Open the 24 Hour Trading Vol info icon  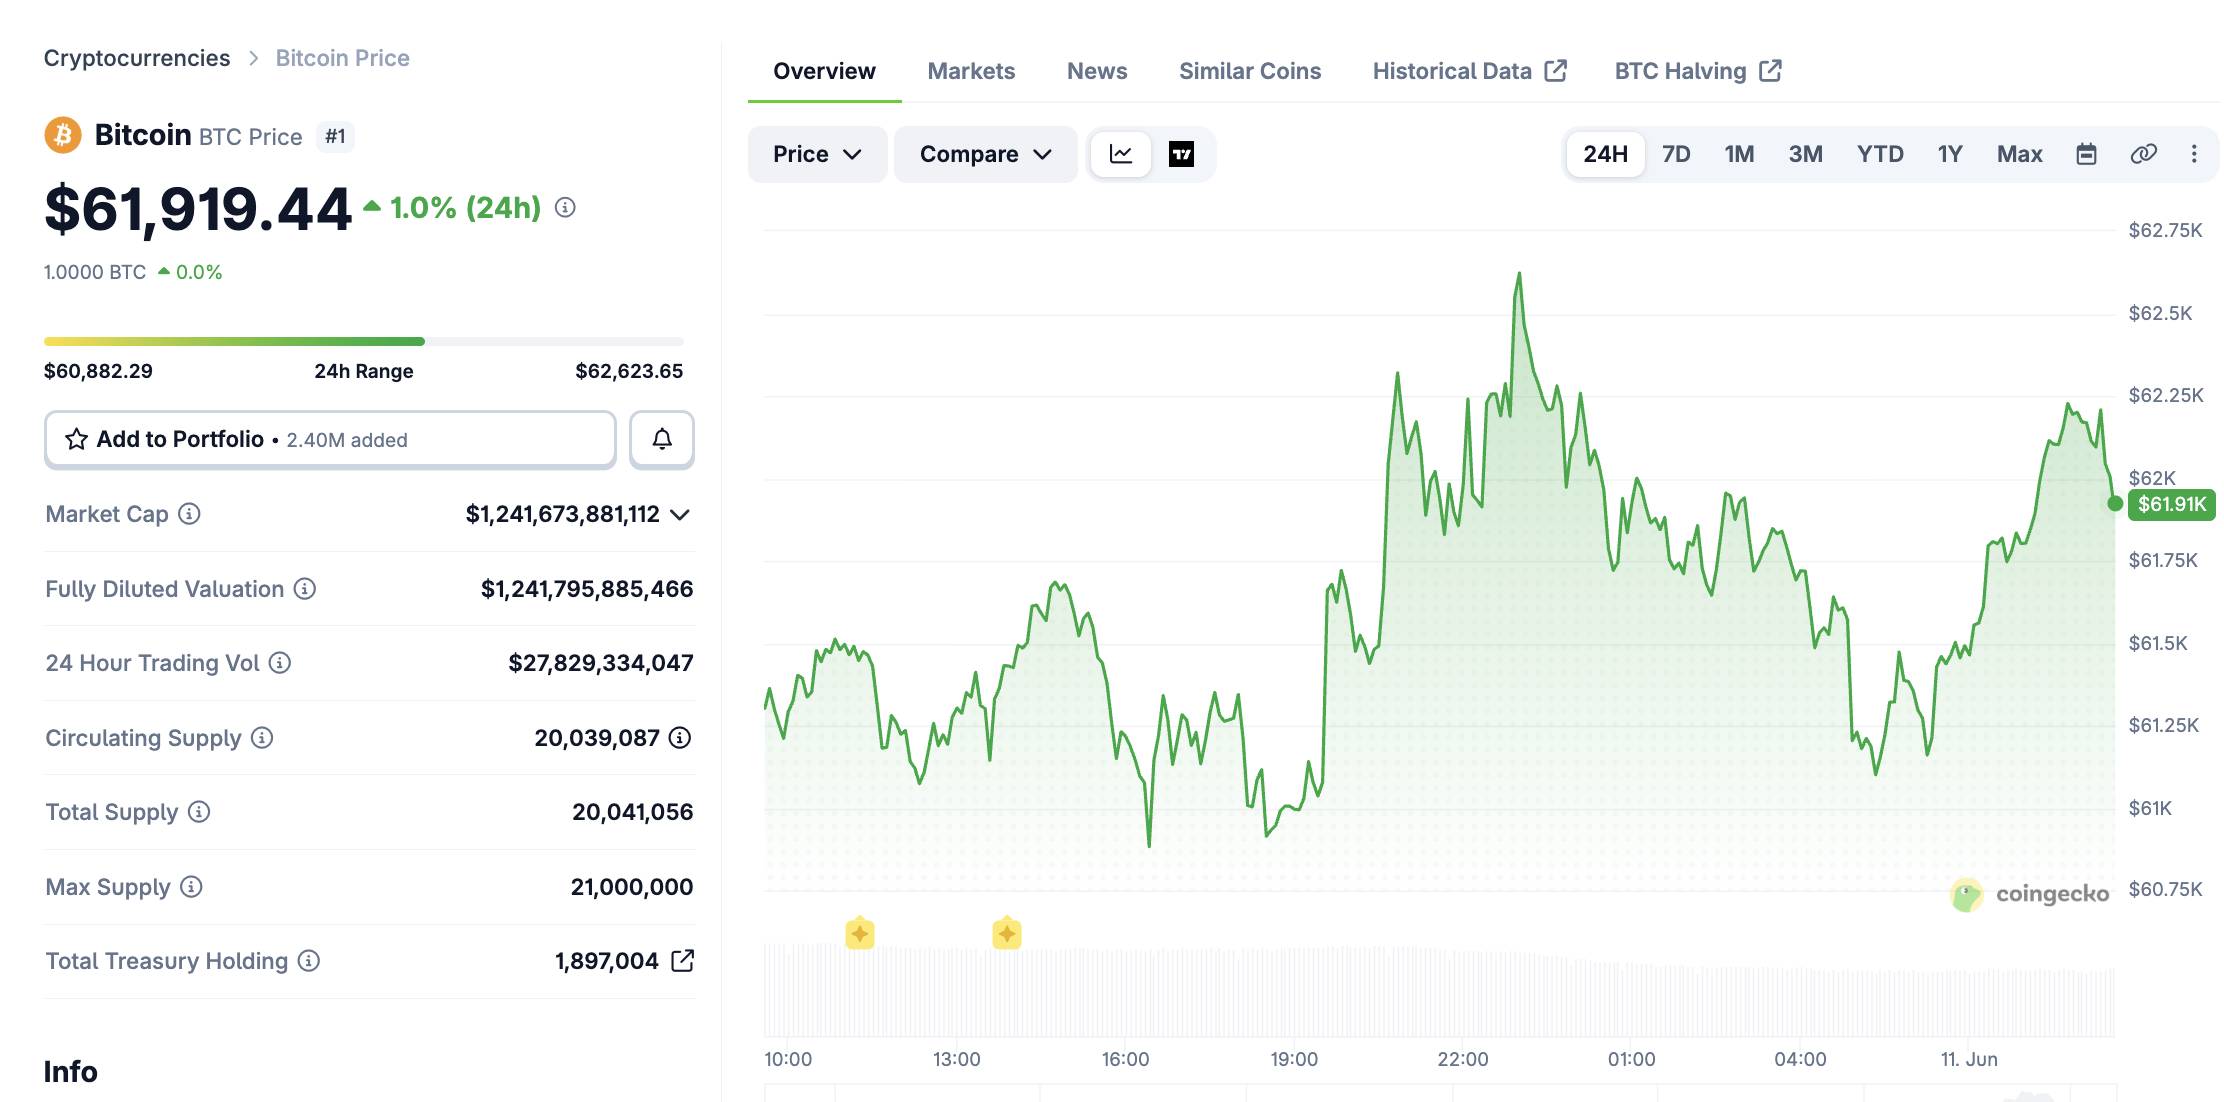280,662
